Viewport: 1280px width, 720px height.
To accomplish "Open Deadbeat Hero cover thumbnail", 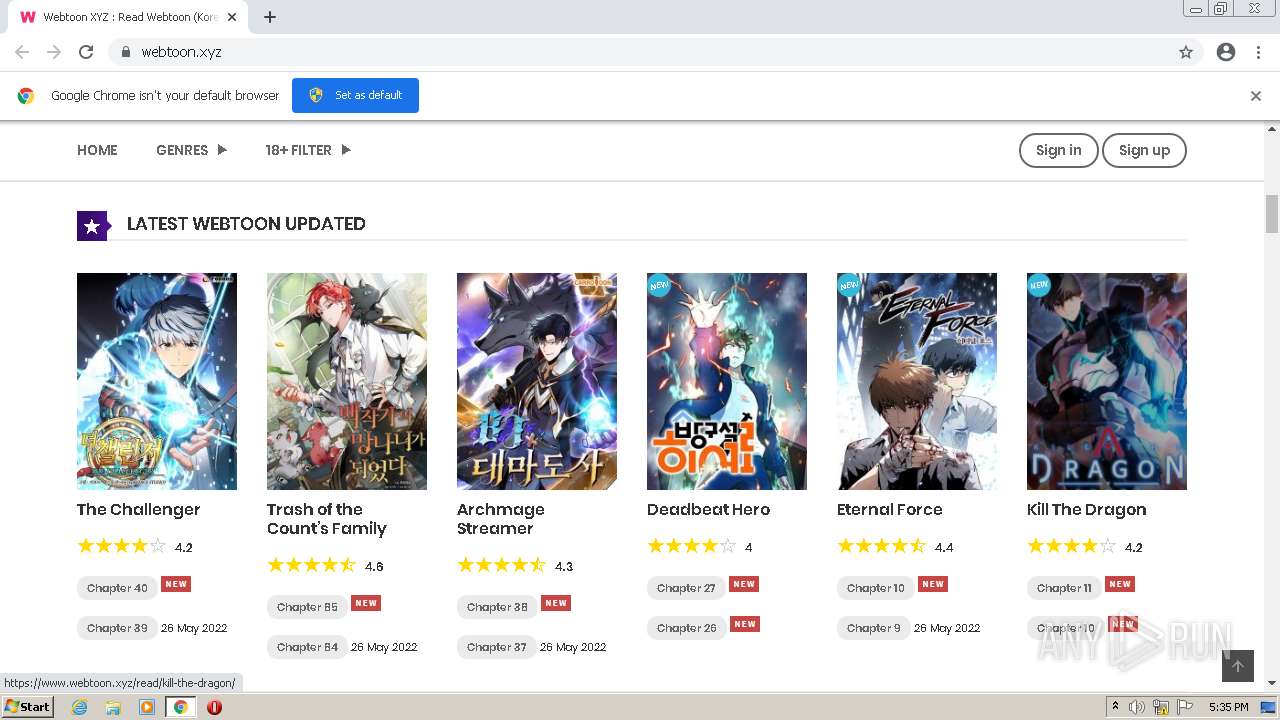I will (727, 381).
